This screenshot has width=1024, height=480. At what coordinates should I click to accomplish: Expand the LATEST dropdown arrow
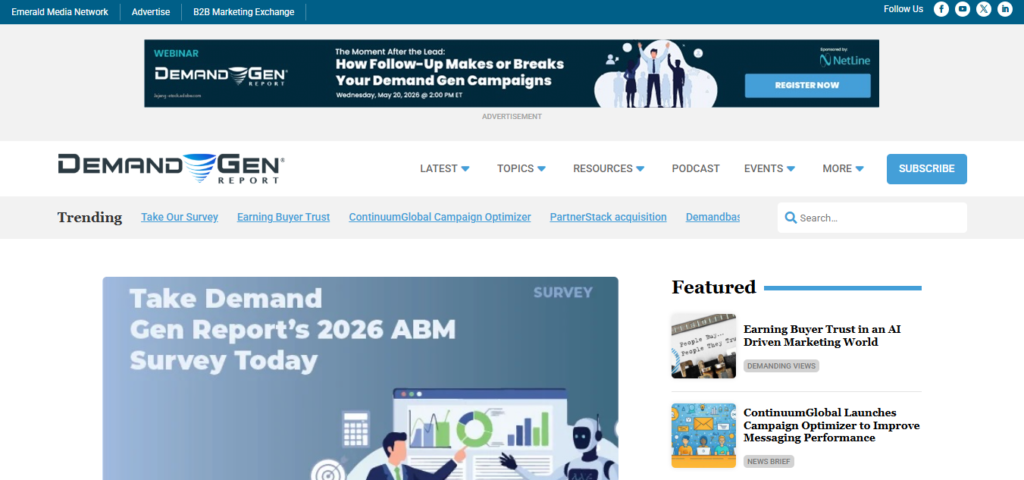[465, 168]
